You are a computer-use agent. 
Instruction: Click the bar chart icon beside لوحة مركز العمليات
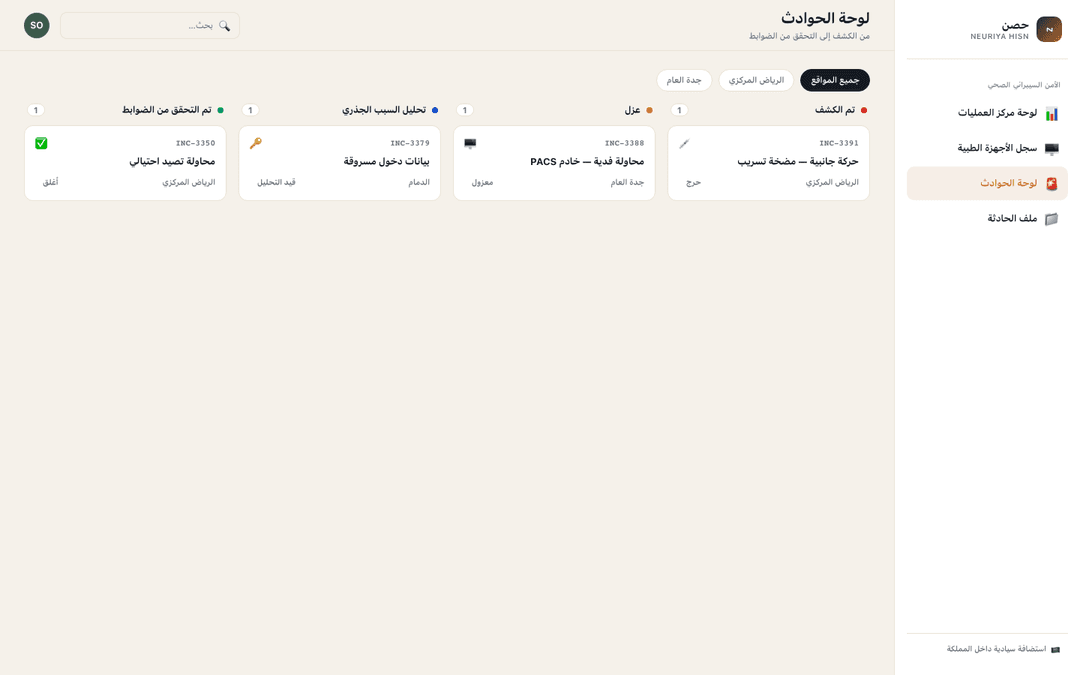click(x=1051, y=114)
